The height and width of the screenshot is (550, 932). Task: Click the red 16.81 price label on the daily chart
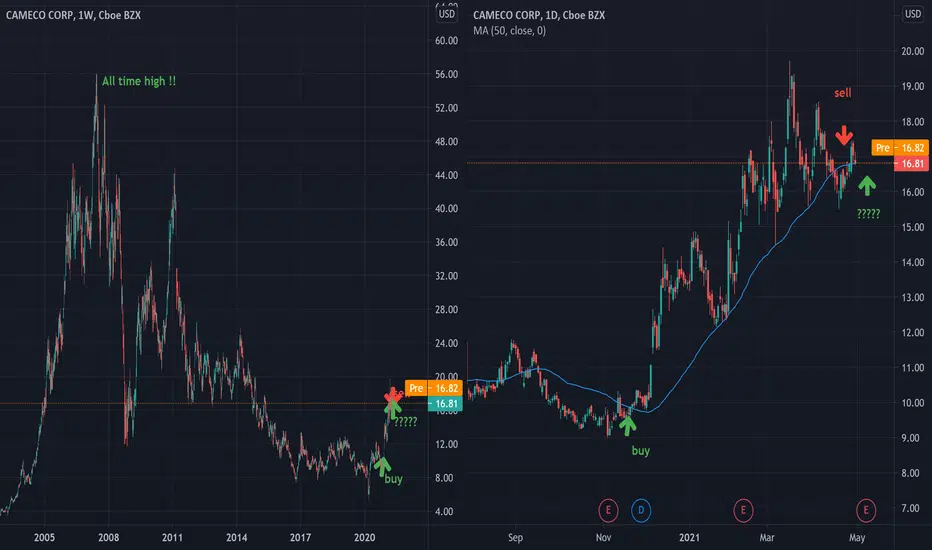911,164
